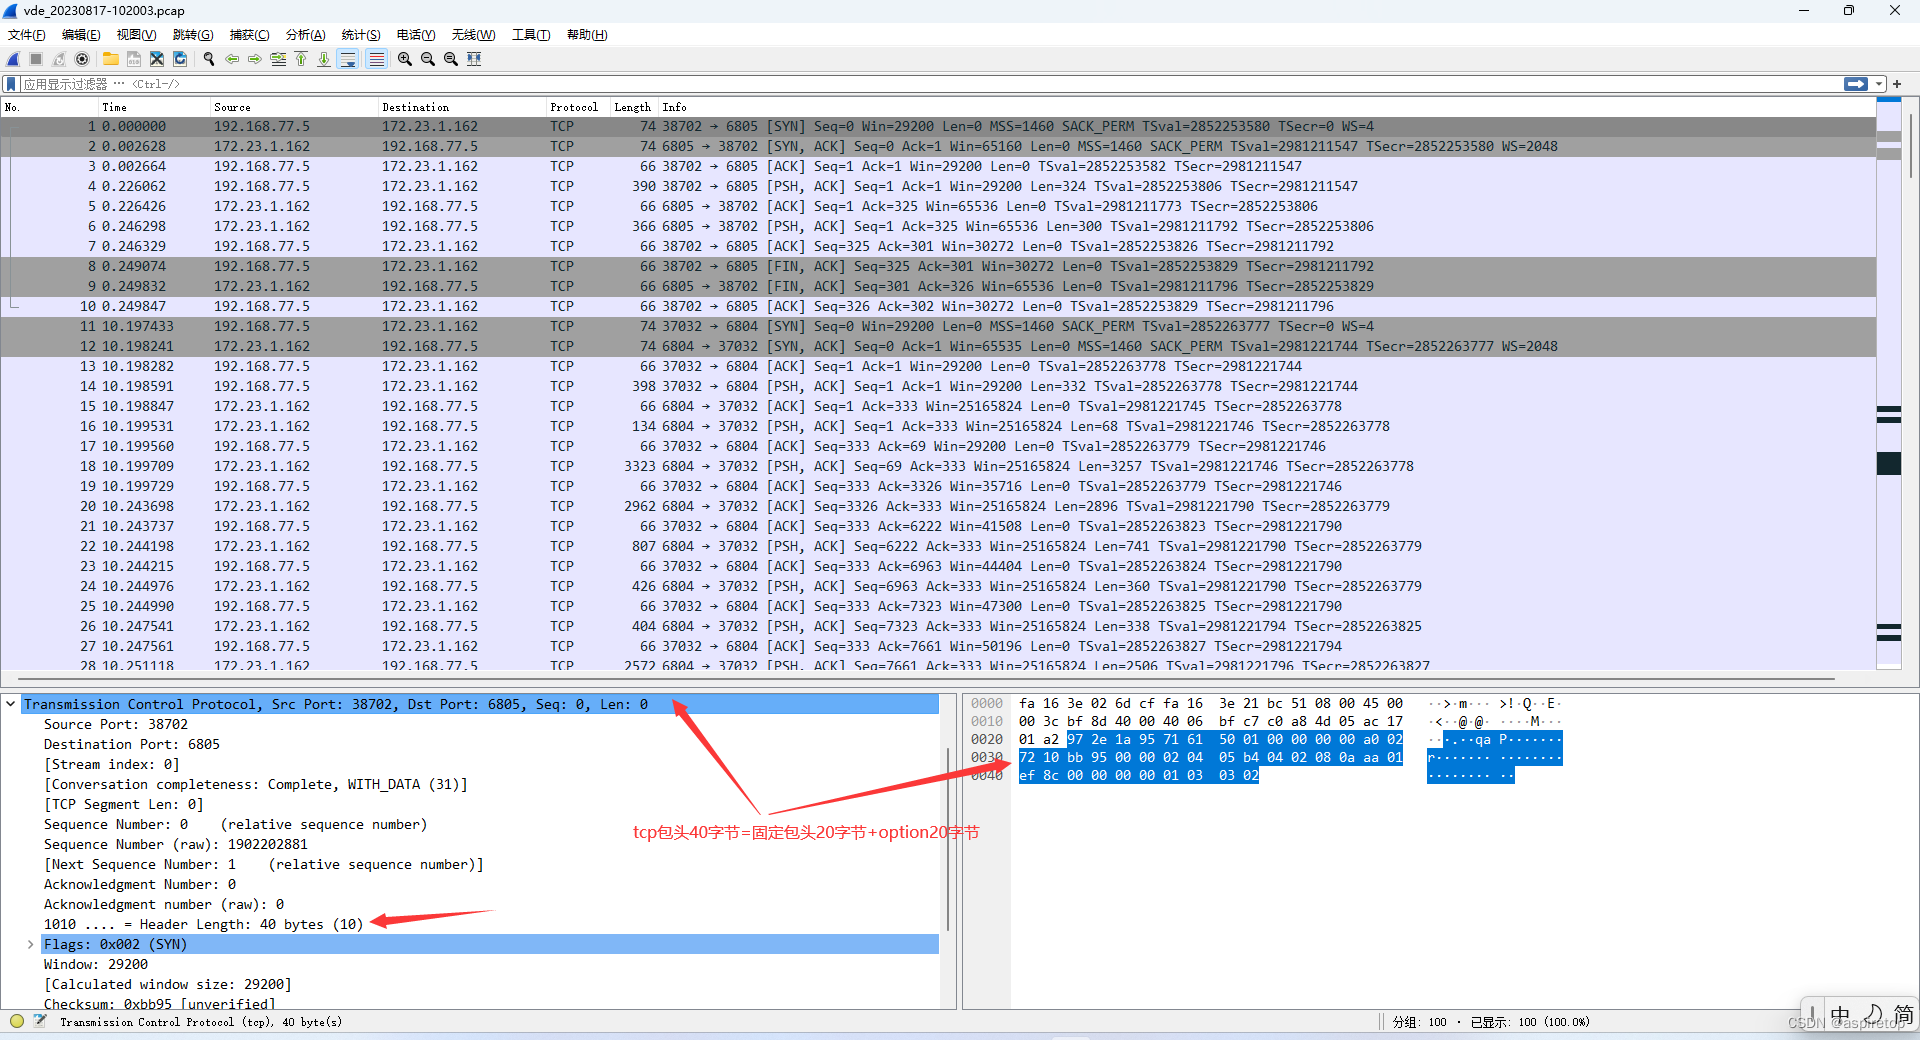Viewport: 1920px width, 1040px height.
Task: Zoom in the main window text
Action: [x=405, y=59]
